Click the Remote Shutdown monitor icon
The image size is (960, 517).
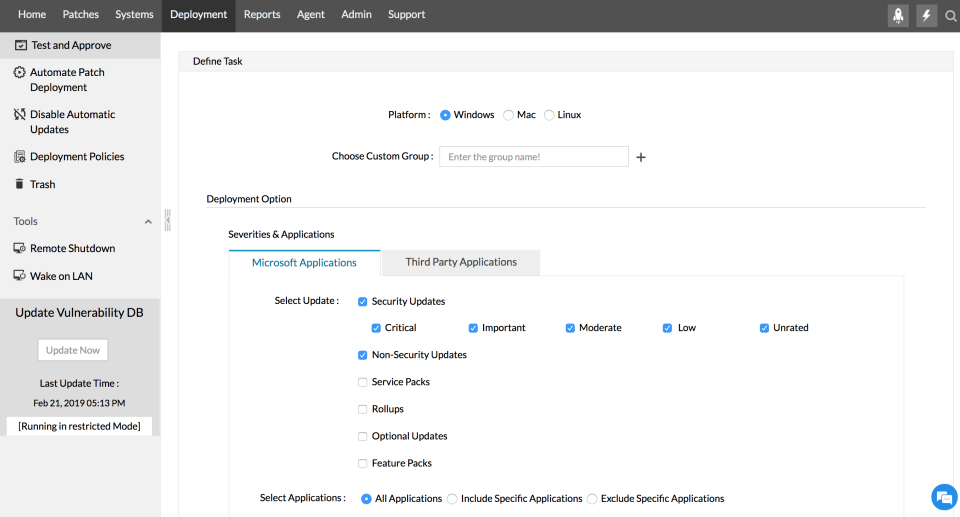tap(20, 248)
